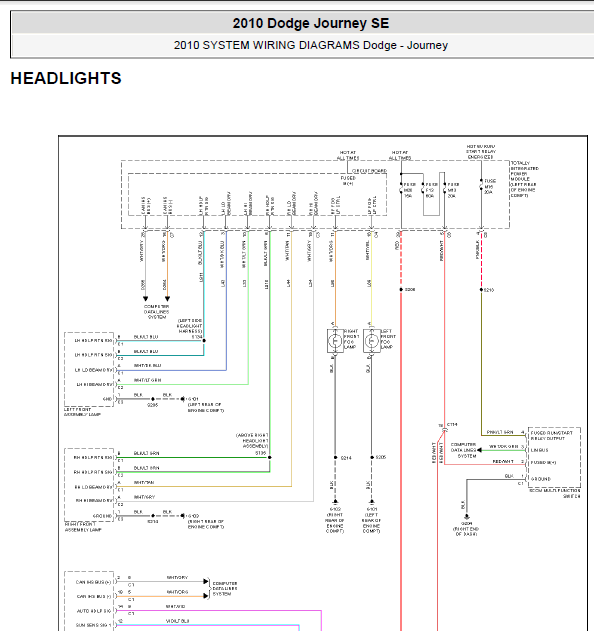Click the 'WHT/VIO' wire label
Screen dimensions: 594x631
[x=175, y=606]
